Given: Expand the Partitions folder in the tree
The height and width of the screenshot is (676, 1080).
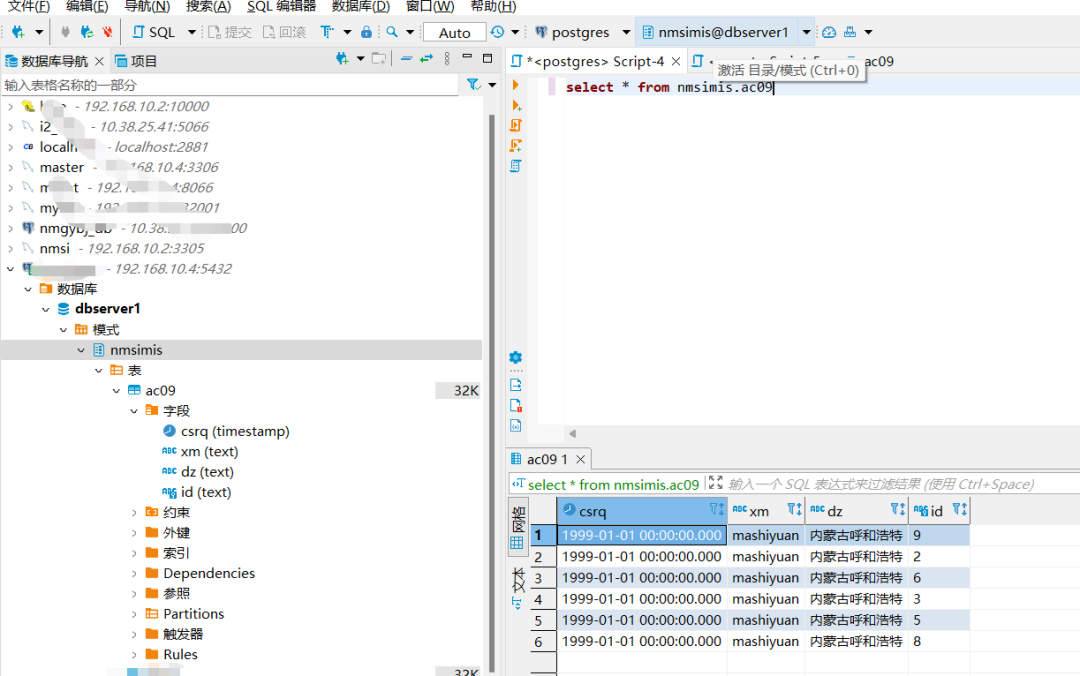Looking at the screenshot, I should tap(134, 614).
